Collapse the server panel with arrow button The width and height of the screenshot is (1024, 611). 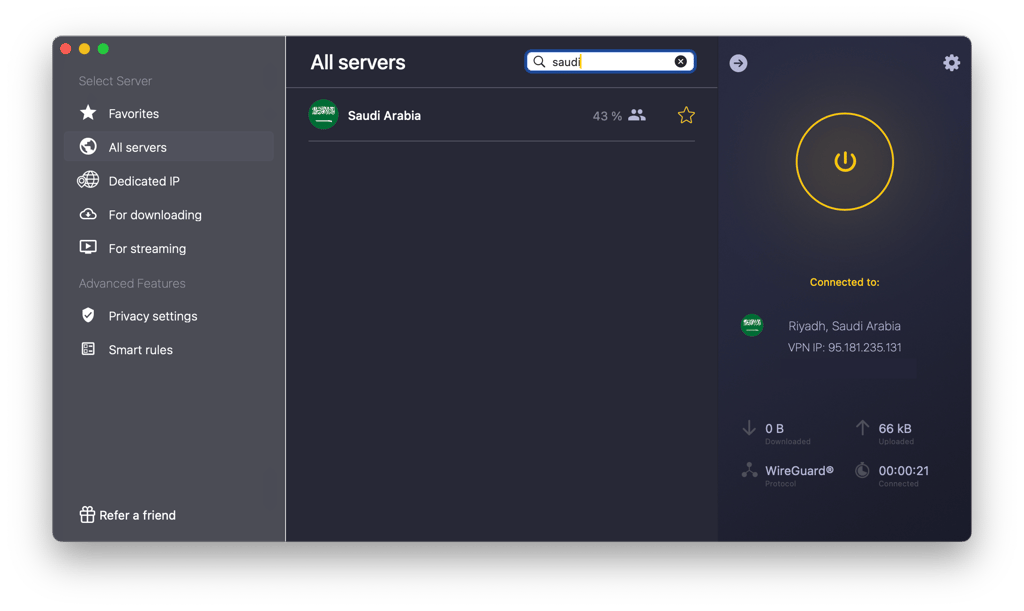point(739,63)
